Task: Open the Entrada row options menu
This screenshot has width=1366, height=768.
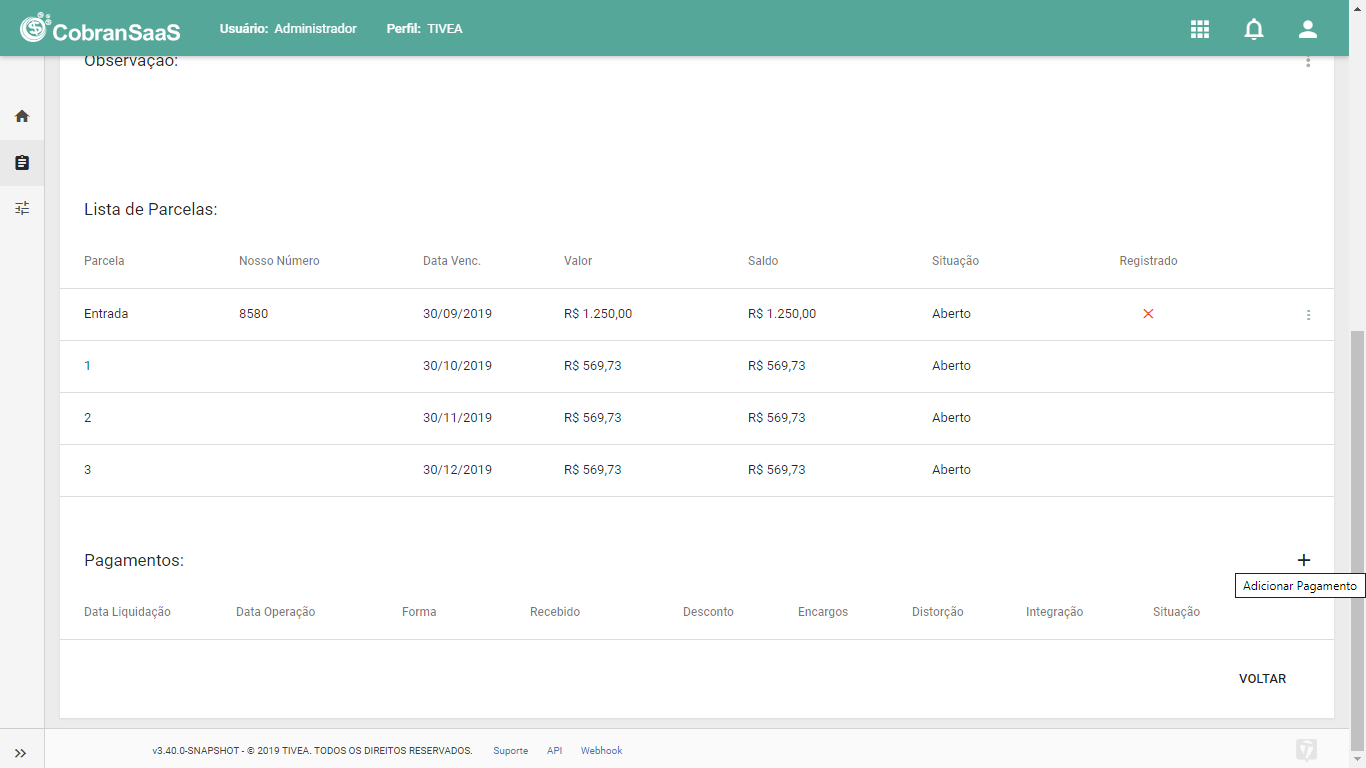Action: point(1308,315)
